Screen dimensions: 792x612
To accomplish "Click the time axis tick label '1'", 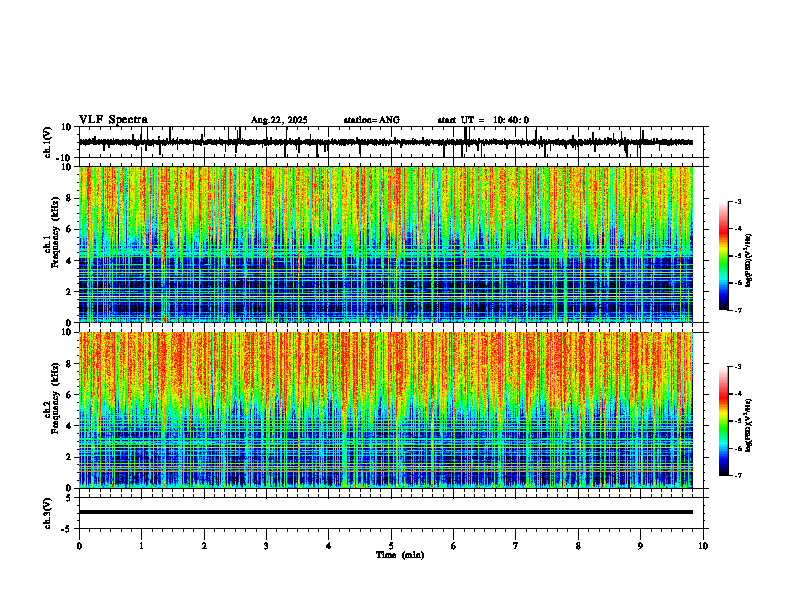I will tap(141, 546).
